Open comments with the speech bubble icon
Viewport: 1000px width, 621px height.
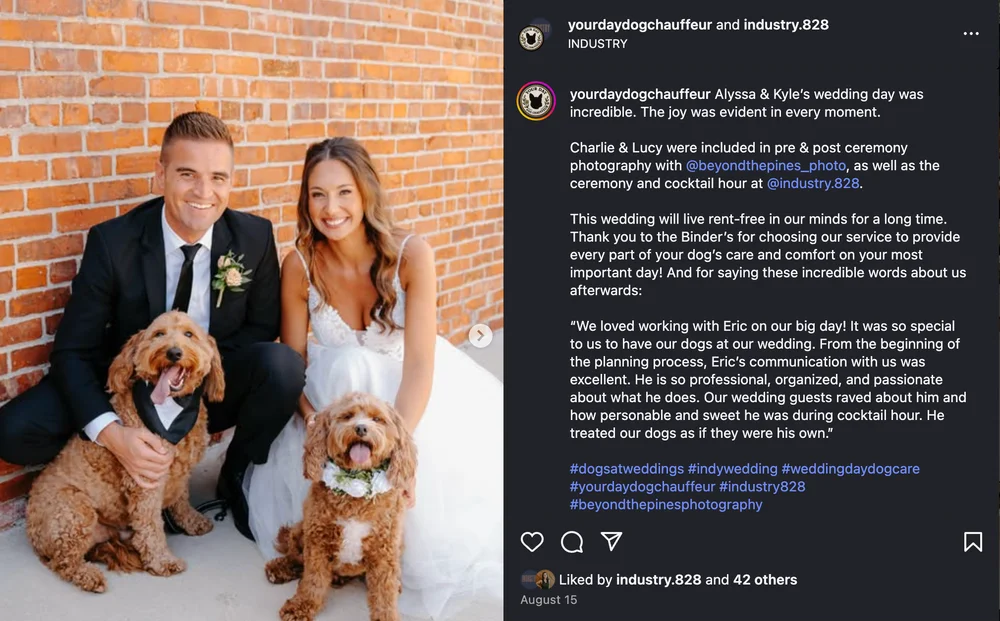[x=571, y=541]
